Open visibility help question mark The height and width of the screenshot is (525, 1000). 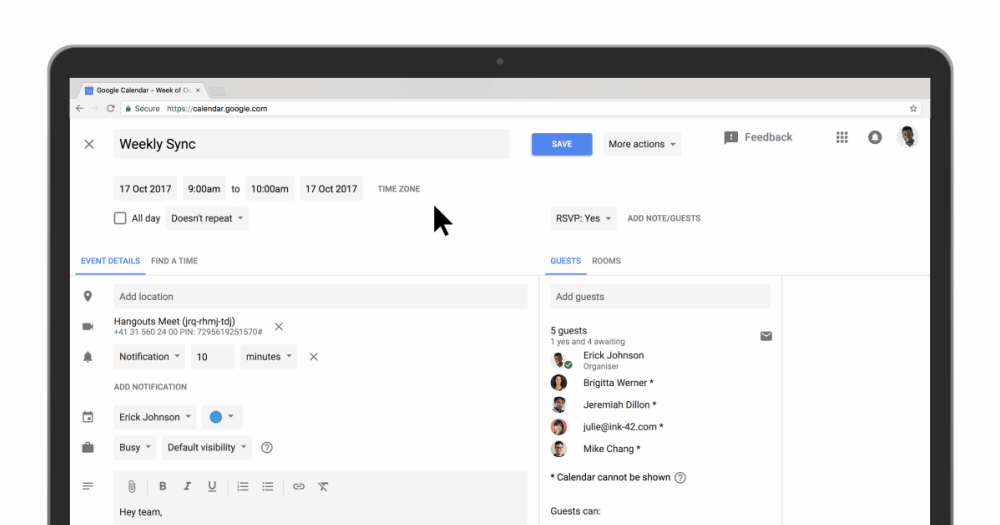(267, 448)
